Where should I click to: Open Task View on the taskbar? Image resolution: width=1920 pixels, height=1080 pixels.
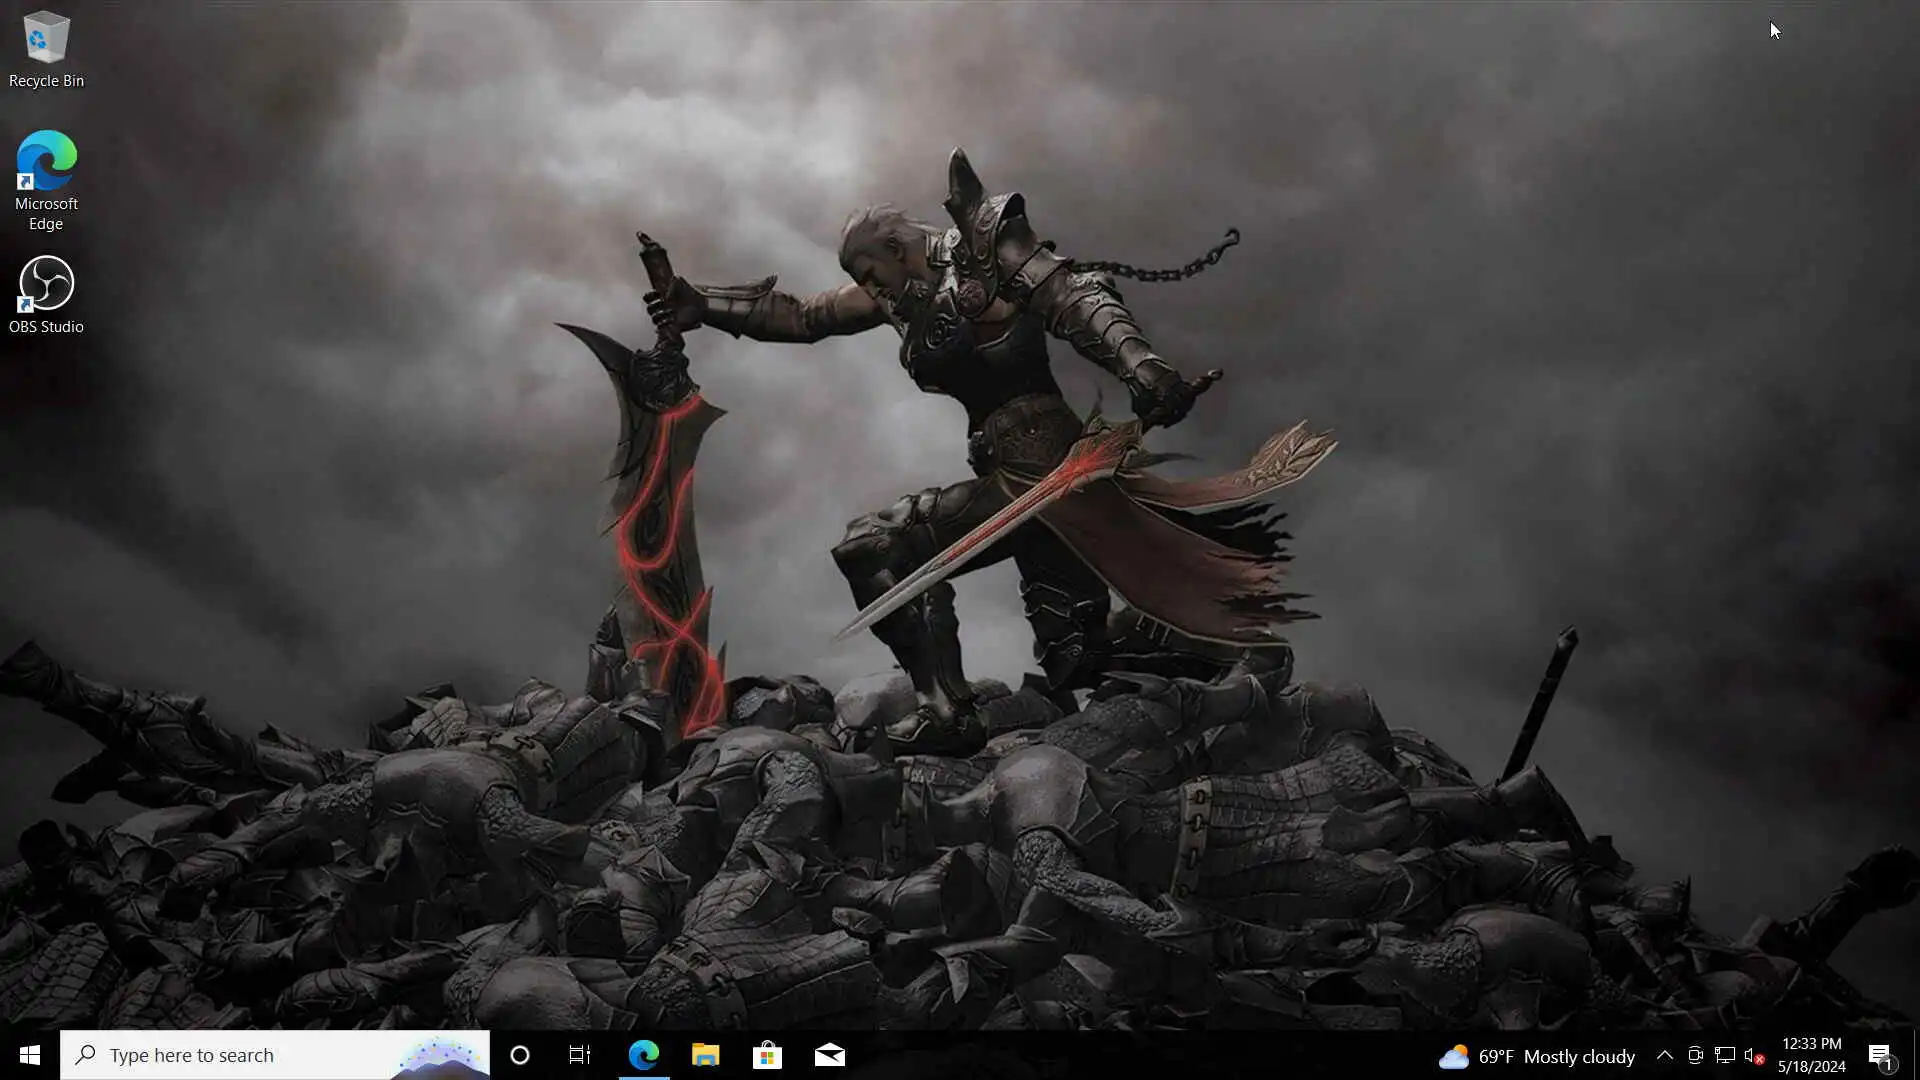click(580, 1055)
